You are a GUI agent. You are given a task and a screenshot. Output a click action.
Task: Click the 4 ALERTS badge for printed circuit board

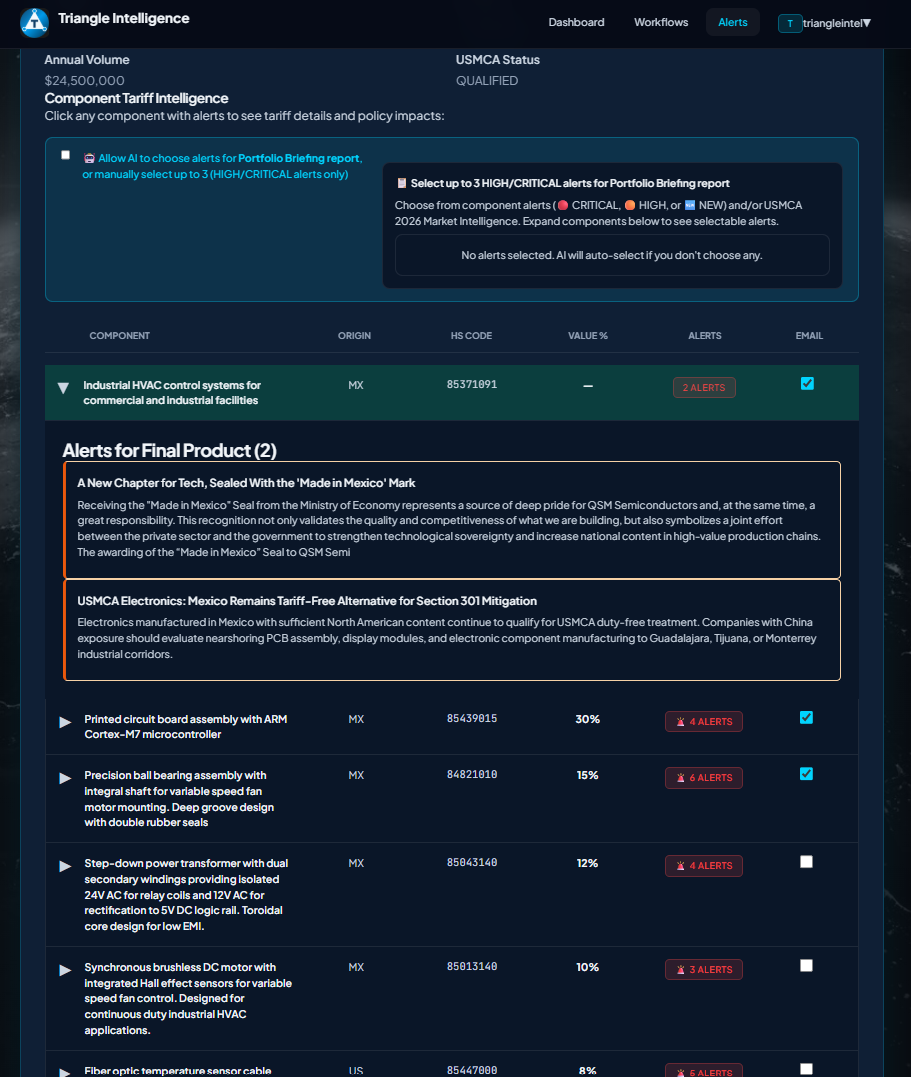[x=703, y=722]
